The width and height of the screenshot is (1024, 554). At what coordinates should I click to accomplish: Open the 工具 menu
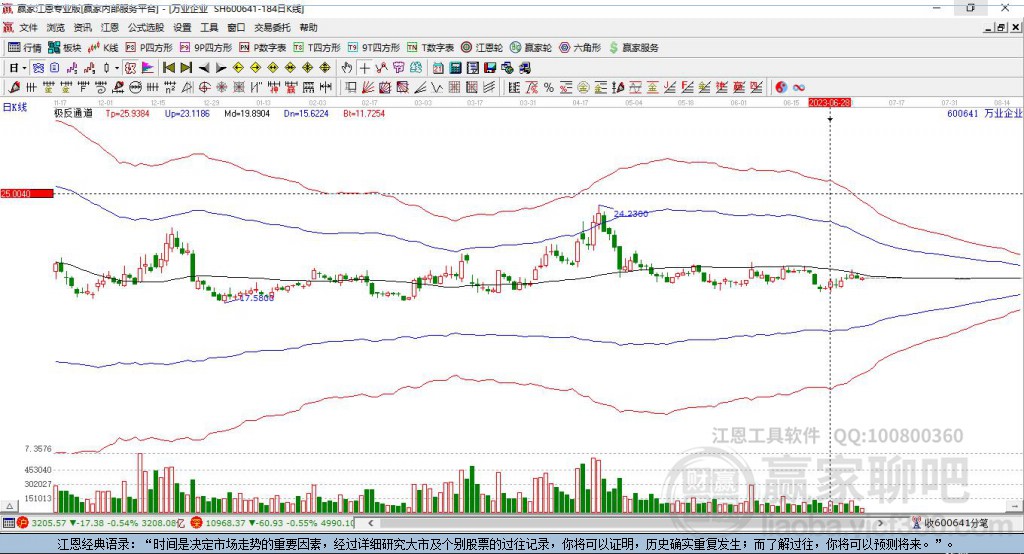[209, 27]
